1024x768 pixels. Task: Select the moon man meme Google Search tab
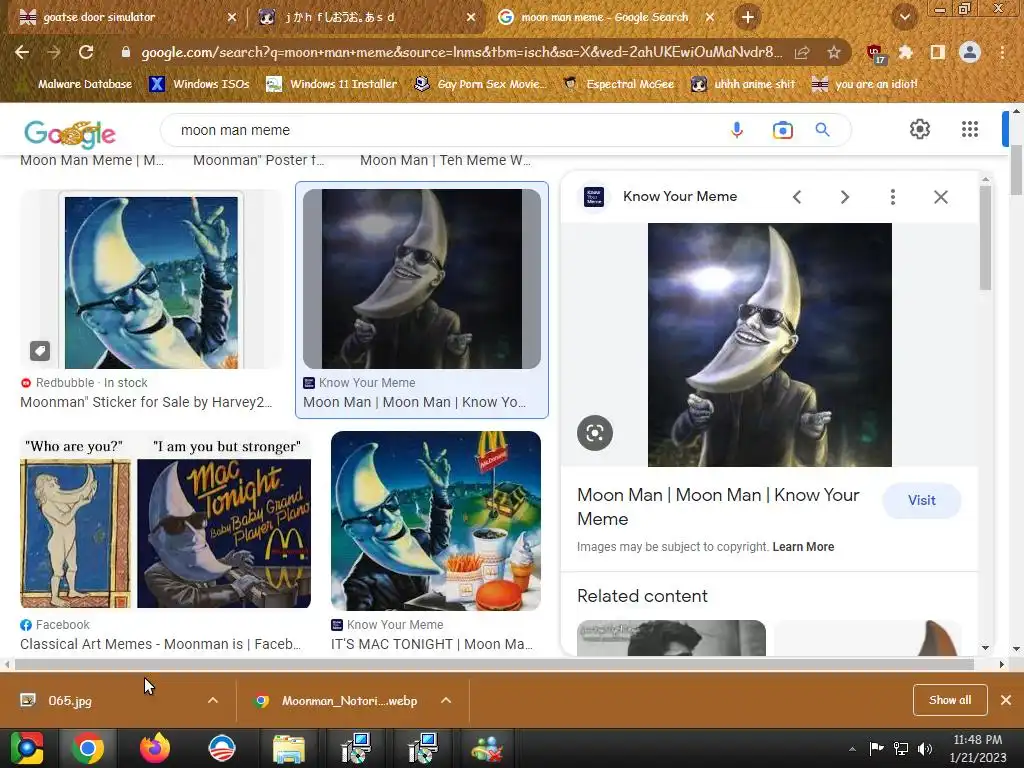pos(604,17)
